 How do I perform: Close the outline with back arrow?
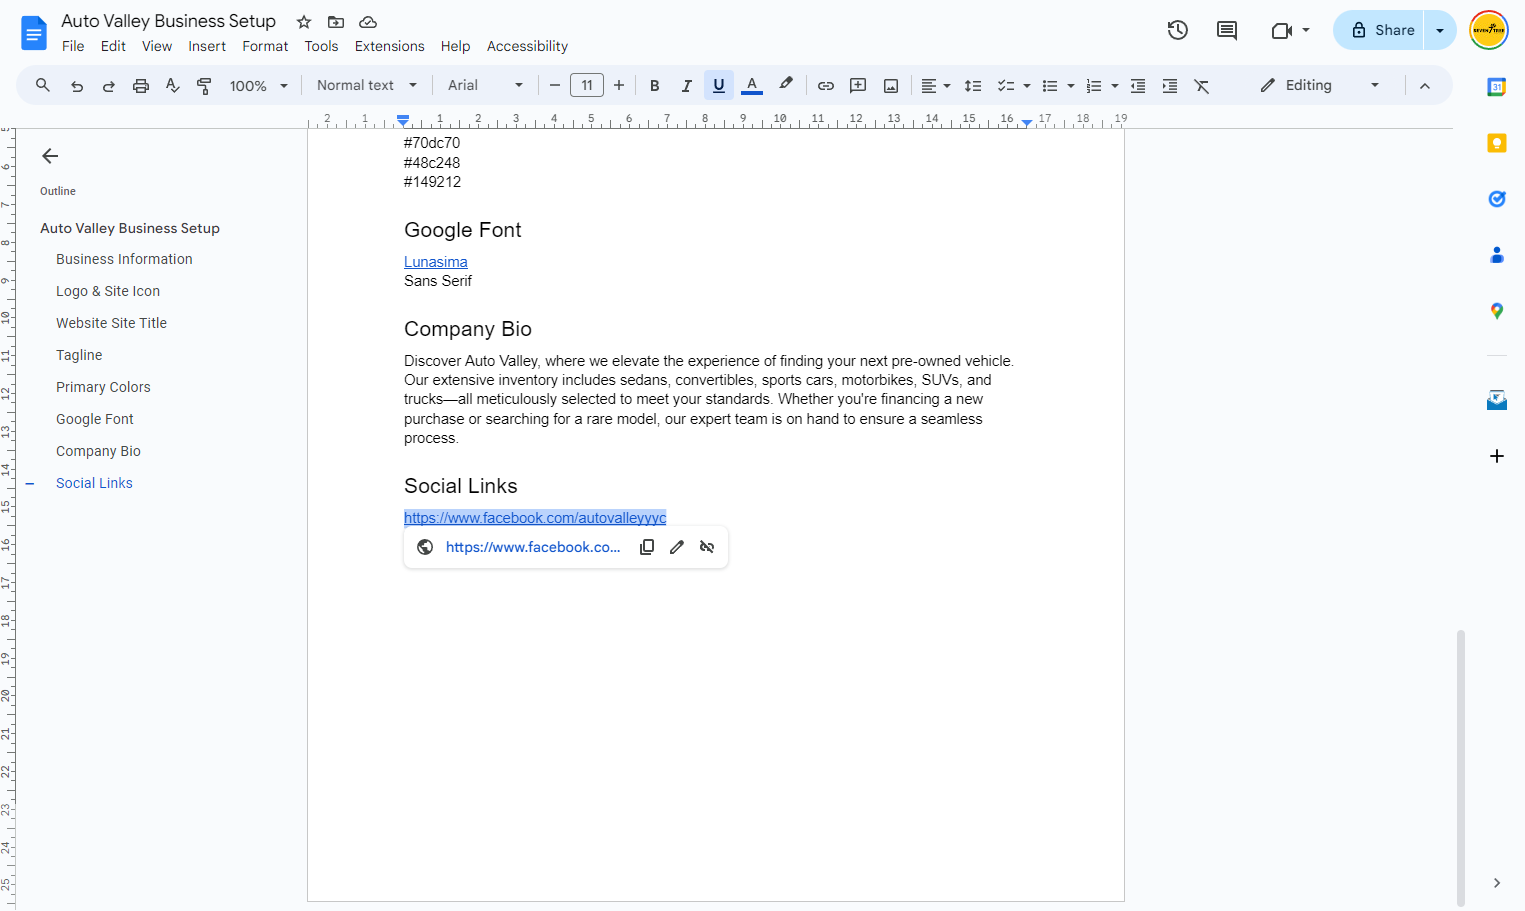(x=50, y=156)
